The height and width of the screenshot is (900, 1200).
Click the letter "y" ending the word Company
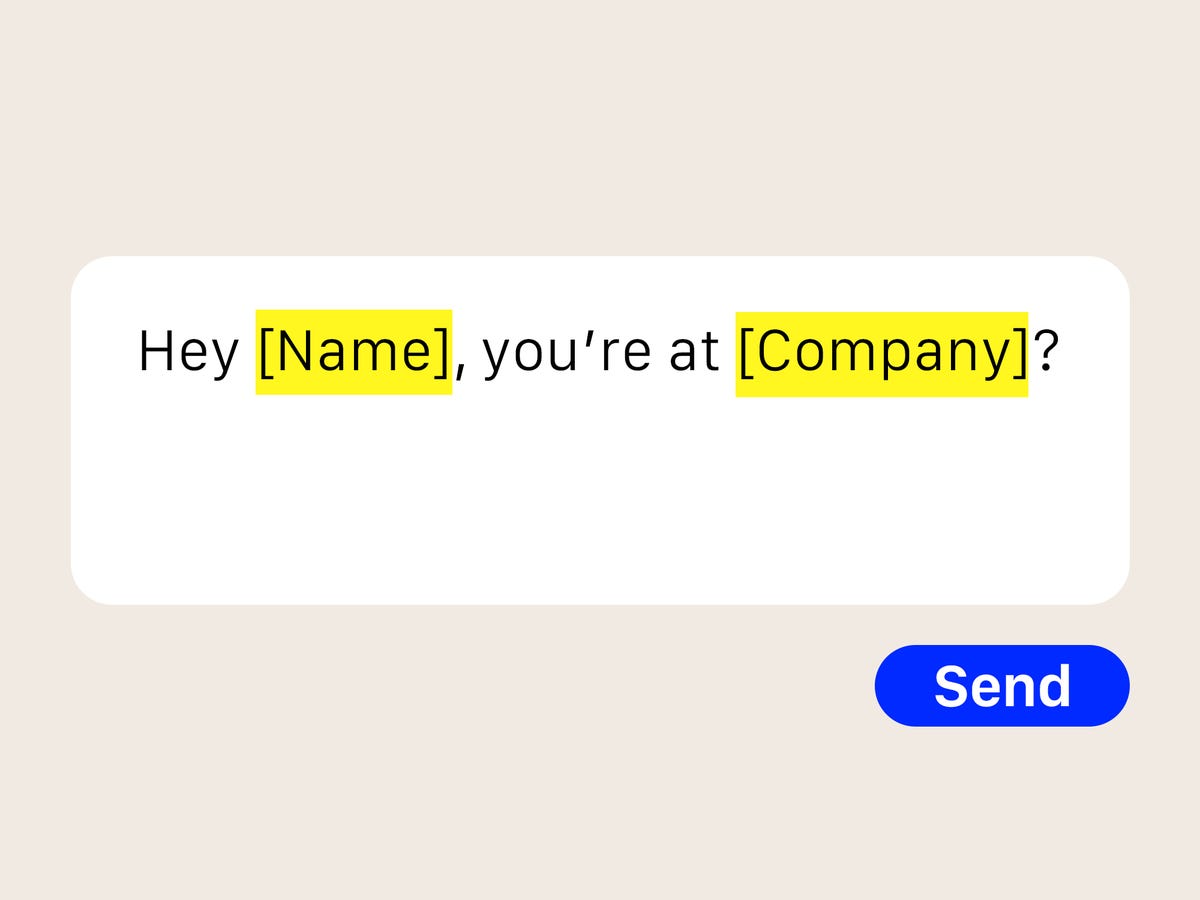coord(998,358)
